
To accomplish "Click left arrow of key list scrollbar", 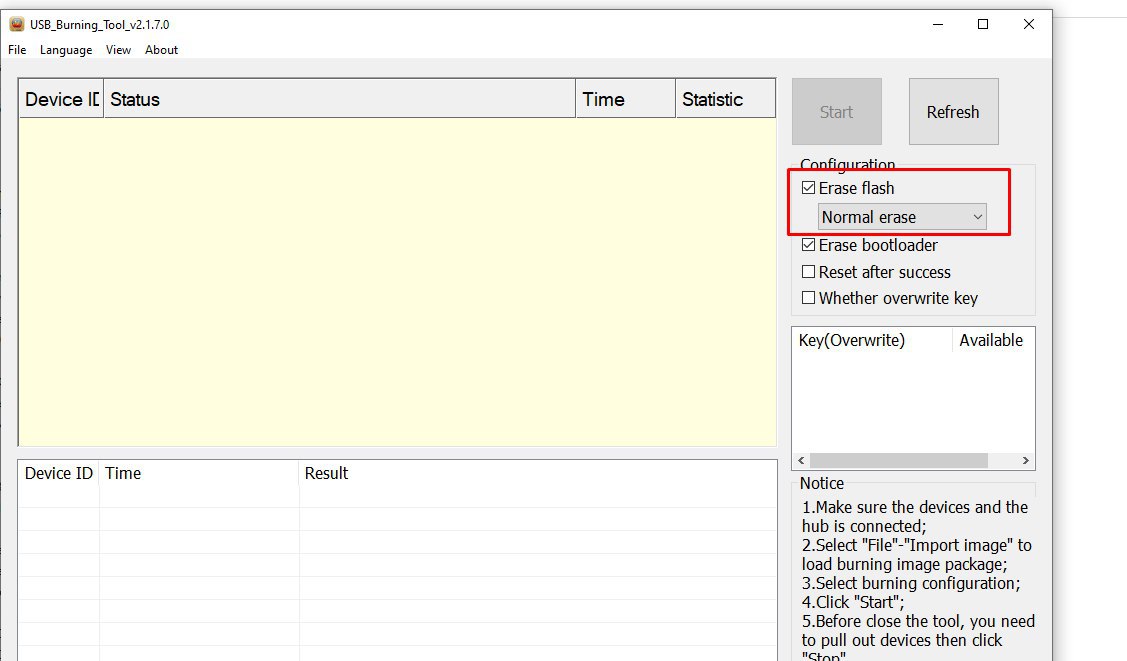I will tap(801, 461).
